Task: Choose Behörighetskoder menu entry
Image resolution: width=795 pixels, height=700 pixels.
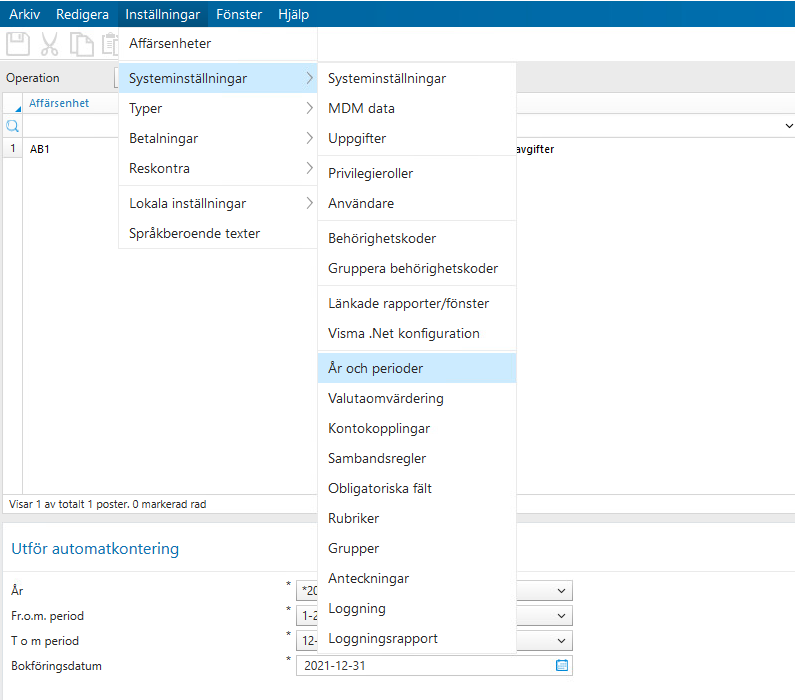Action: point(417,238)
